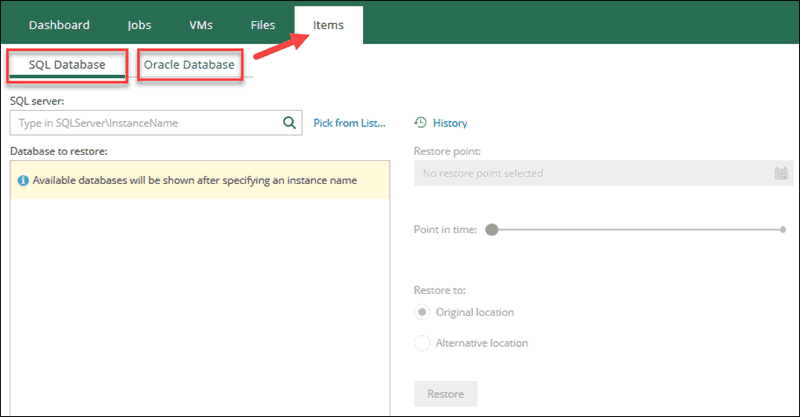Click the 'Available databases will be shown' message
Screen dimensions: 800x417
click(195, 180)
